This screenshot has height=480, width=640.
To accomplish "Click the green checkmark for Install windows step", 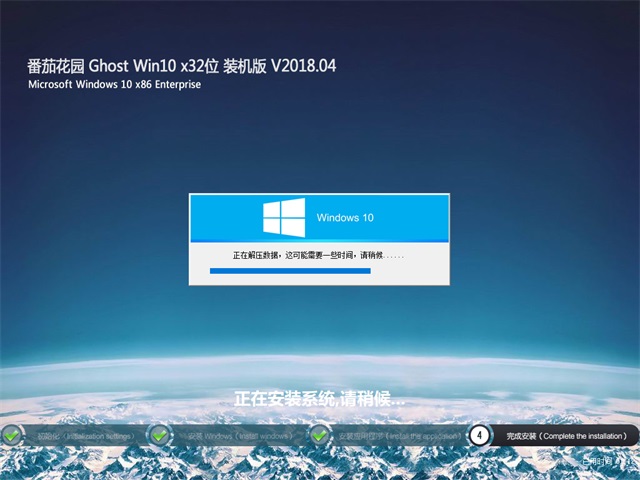I will coord(160,435).
